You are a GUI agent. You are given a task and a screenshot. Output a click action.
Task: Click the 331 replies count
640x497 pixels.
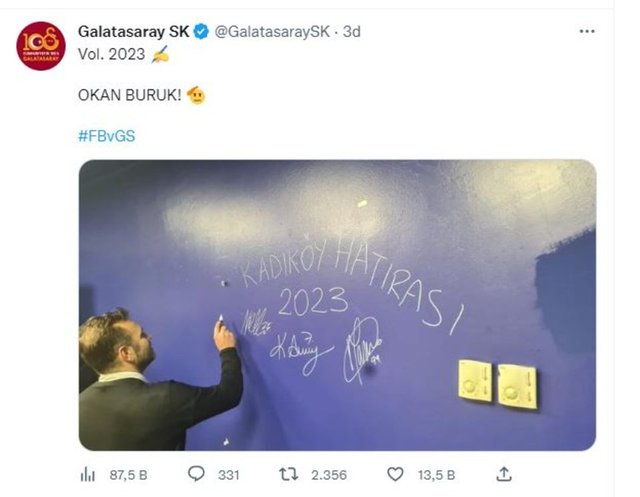(x=229, y=475)
